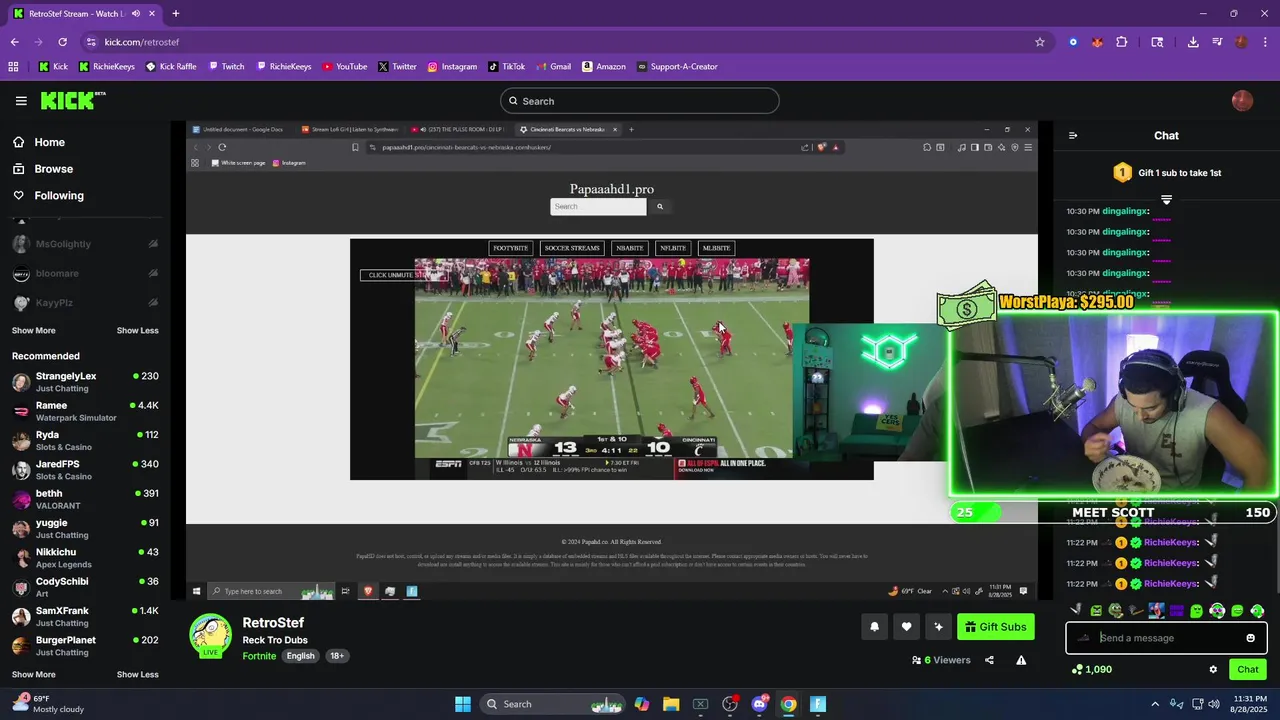Open the 1,090 channel points balance
Viewport: 1280px width, 720px height.
1091,670
